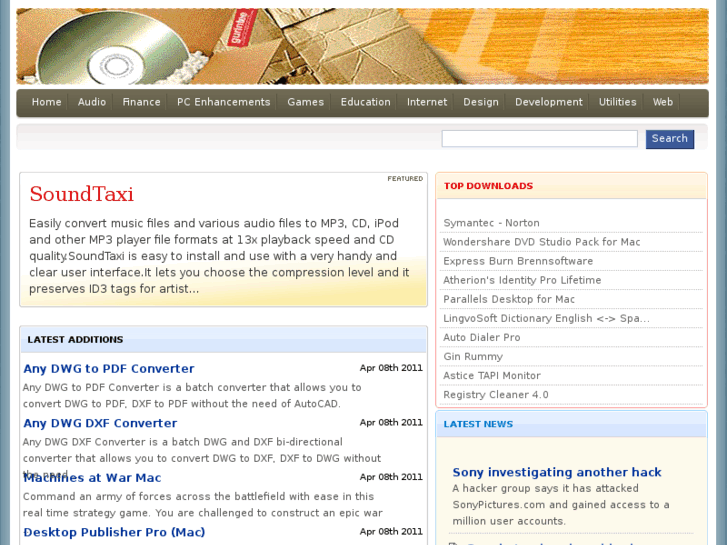Image resolution: width=727 pixels, height=545 pixels.
Task: Open Express Burn Brennsoftware download
Action: [518, 261]
